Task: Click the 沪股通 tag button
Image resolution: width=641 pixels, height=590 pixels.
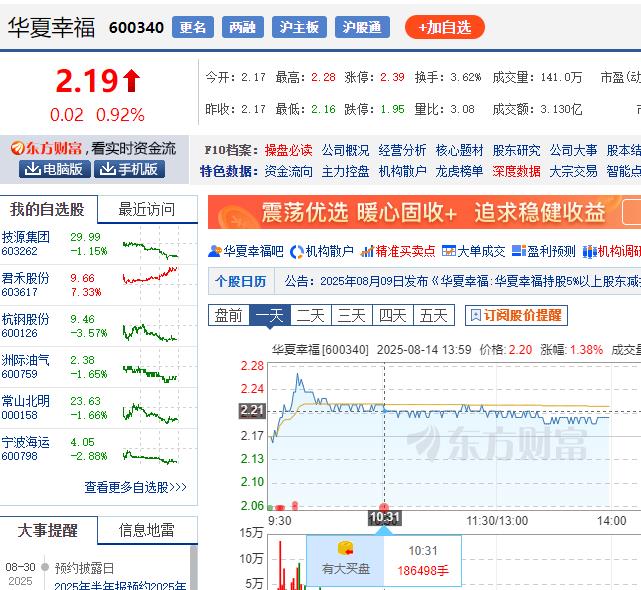Action: point(362,27)
